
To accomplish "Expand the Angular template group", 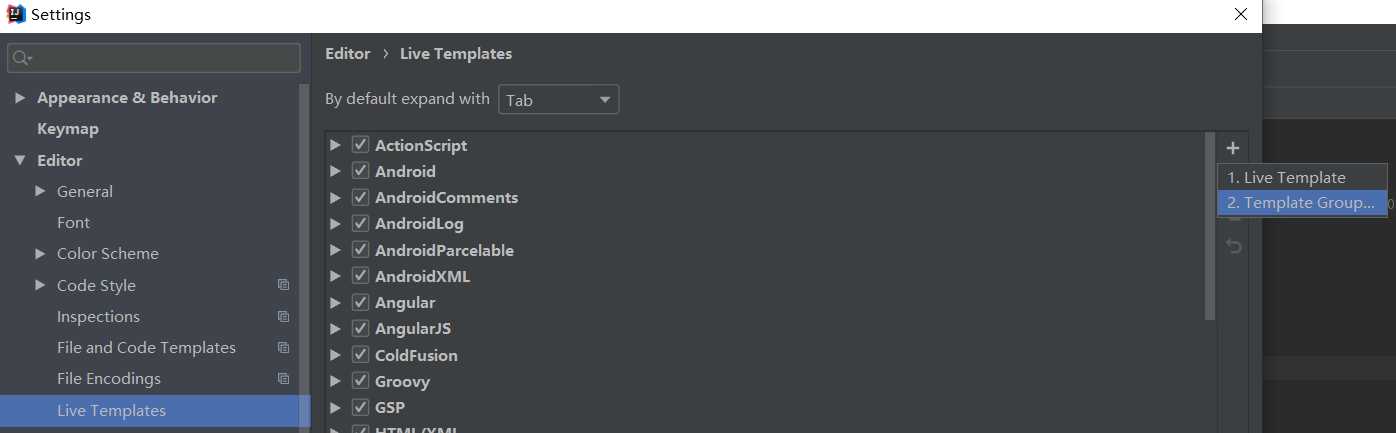I will tap(335, 302).
